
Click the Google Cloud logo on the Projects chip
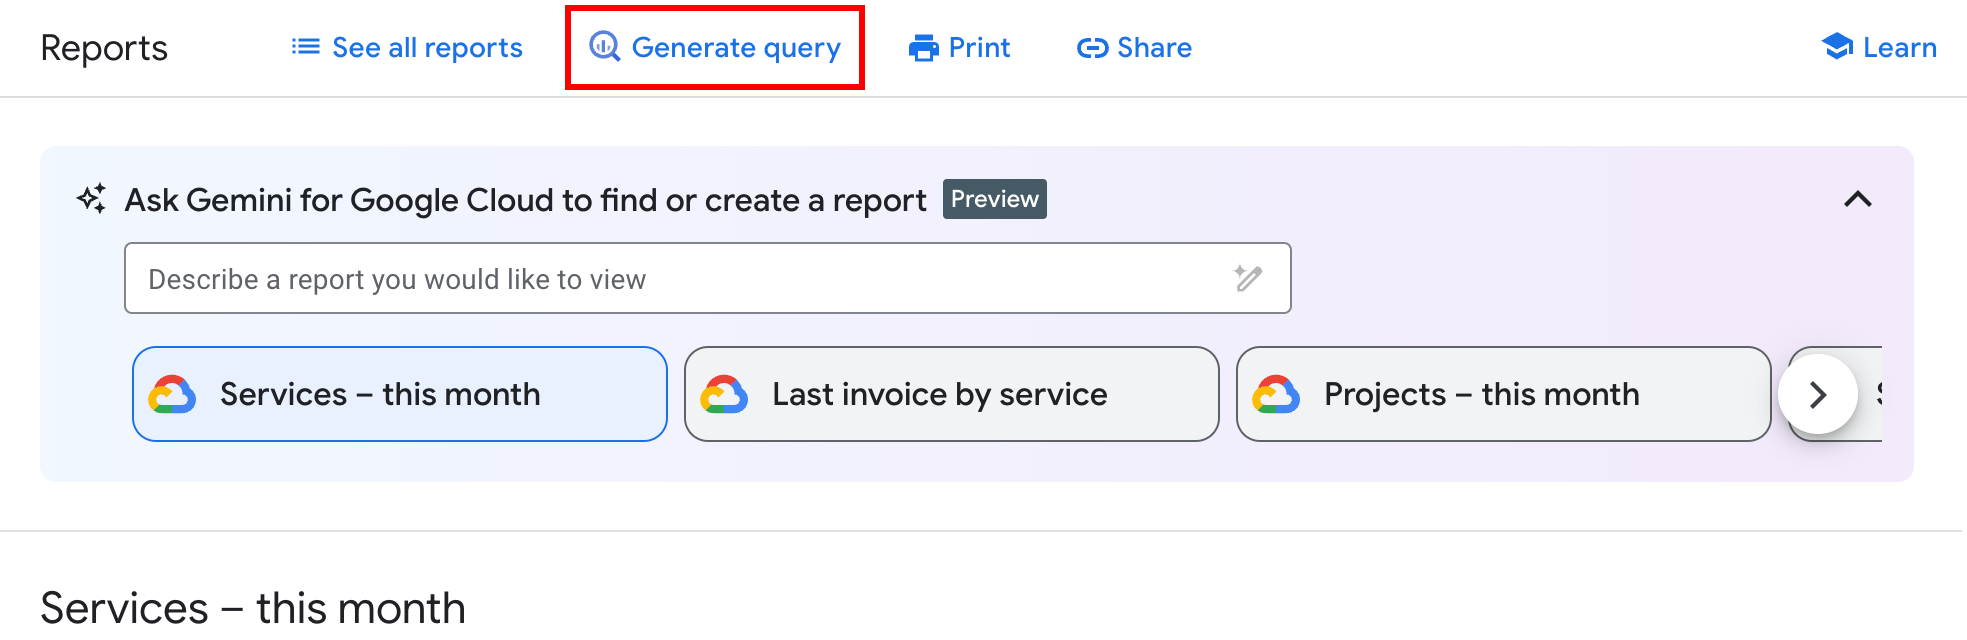coord(1277,394)
